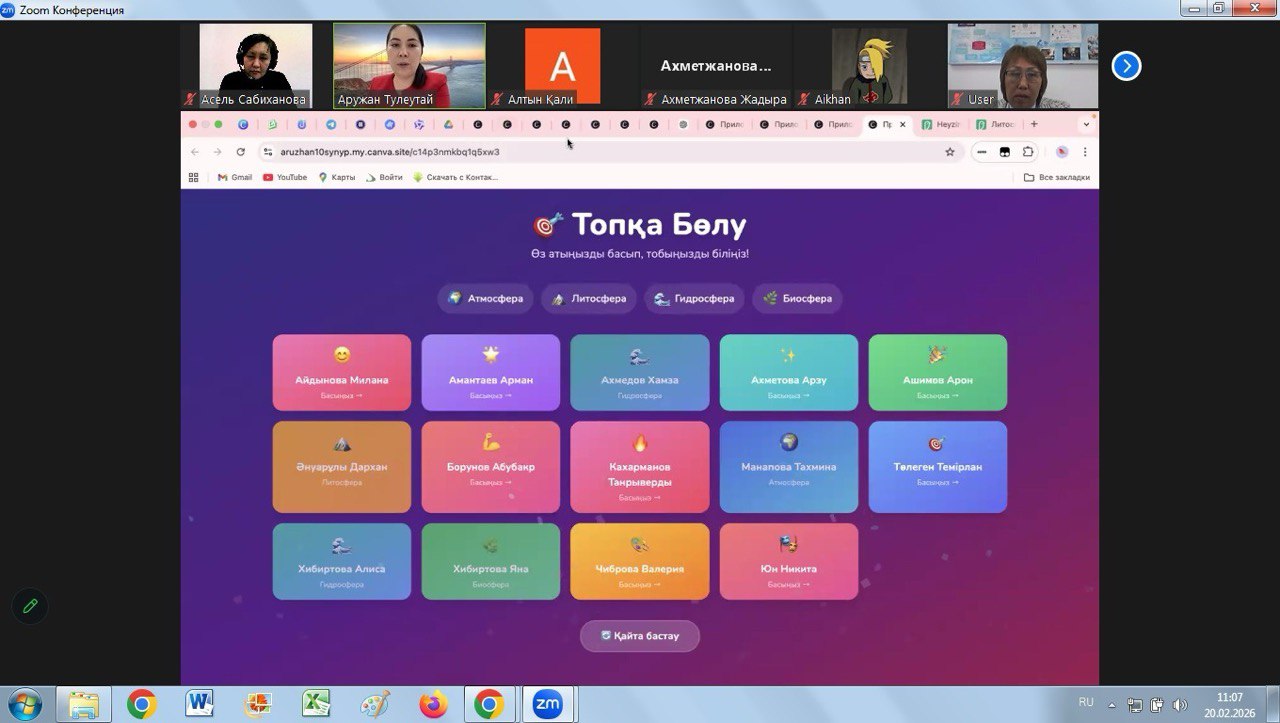1280x723 pixels.
Task: Open a new browser tab
Action: 1034,125
